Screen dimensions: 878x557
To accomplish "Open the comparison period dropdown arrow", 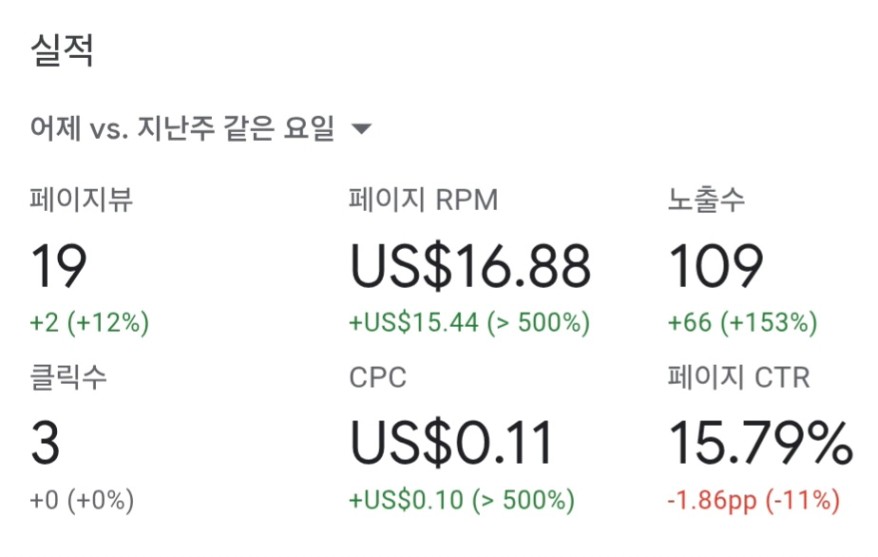I will 361,129.
